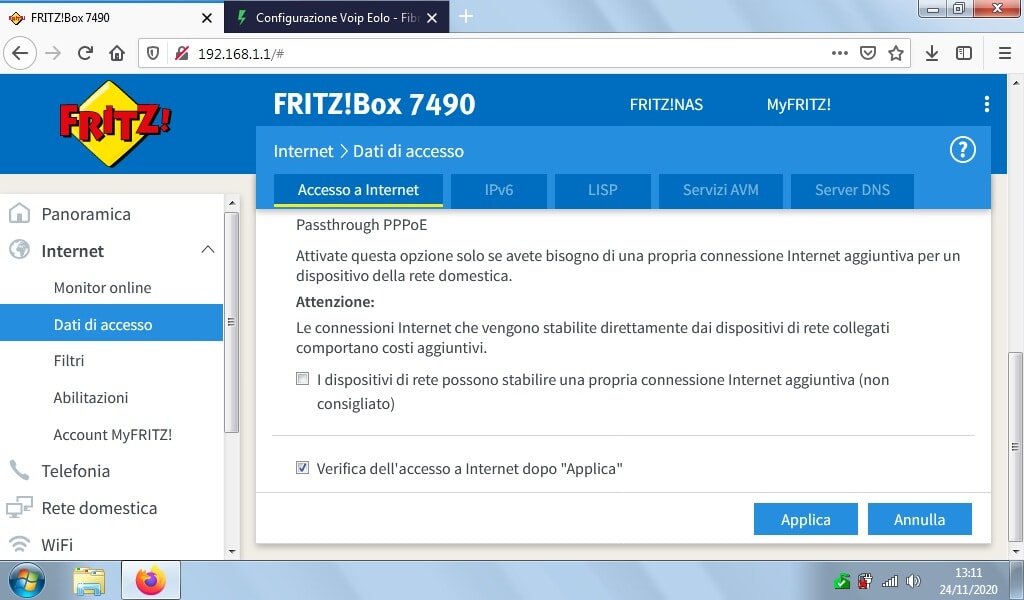The height and width of the screenshot is (600, 1024).
Task: Click the sidebar scrollbar up arrow
Action: pos(232,203)
